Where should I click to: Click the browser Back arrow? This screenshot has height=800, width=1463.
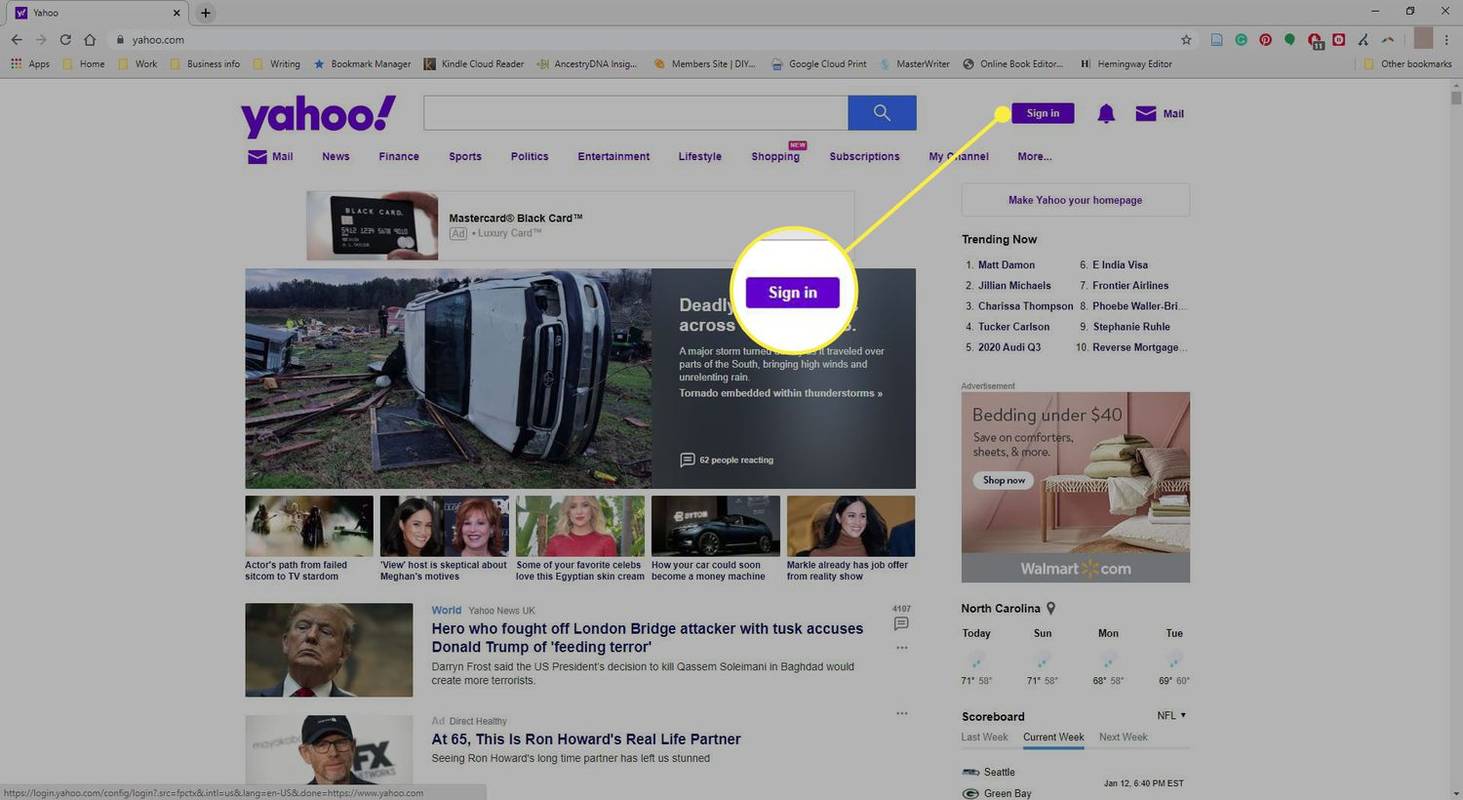16,40
